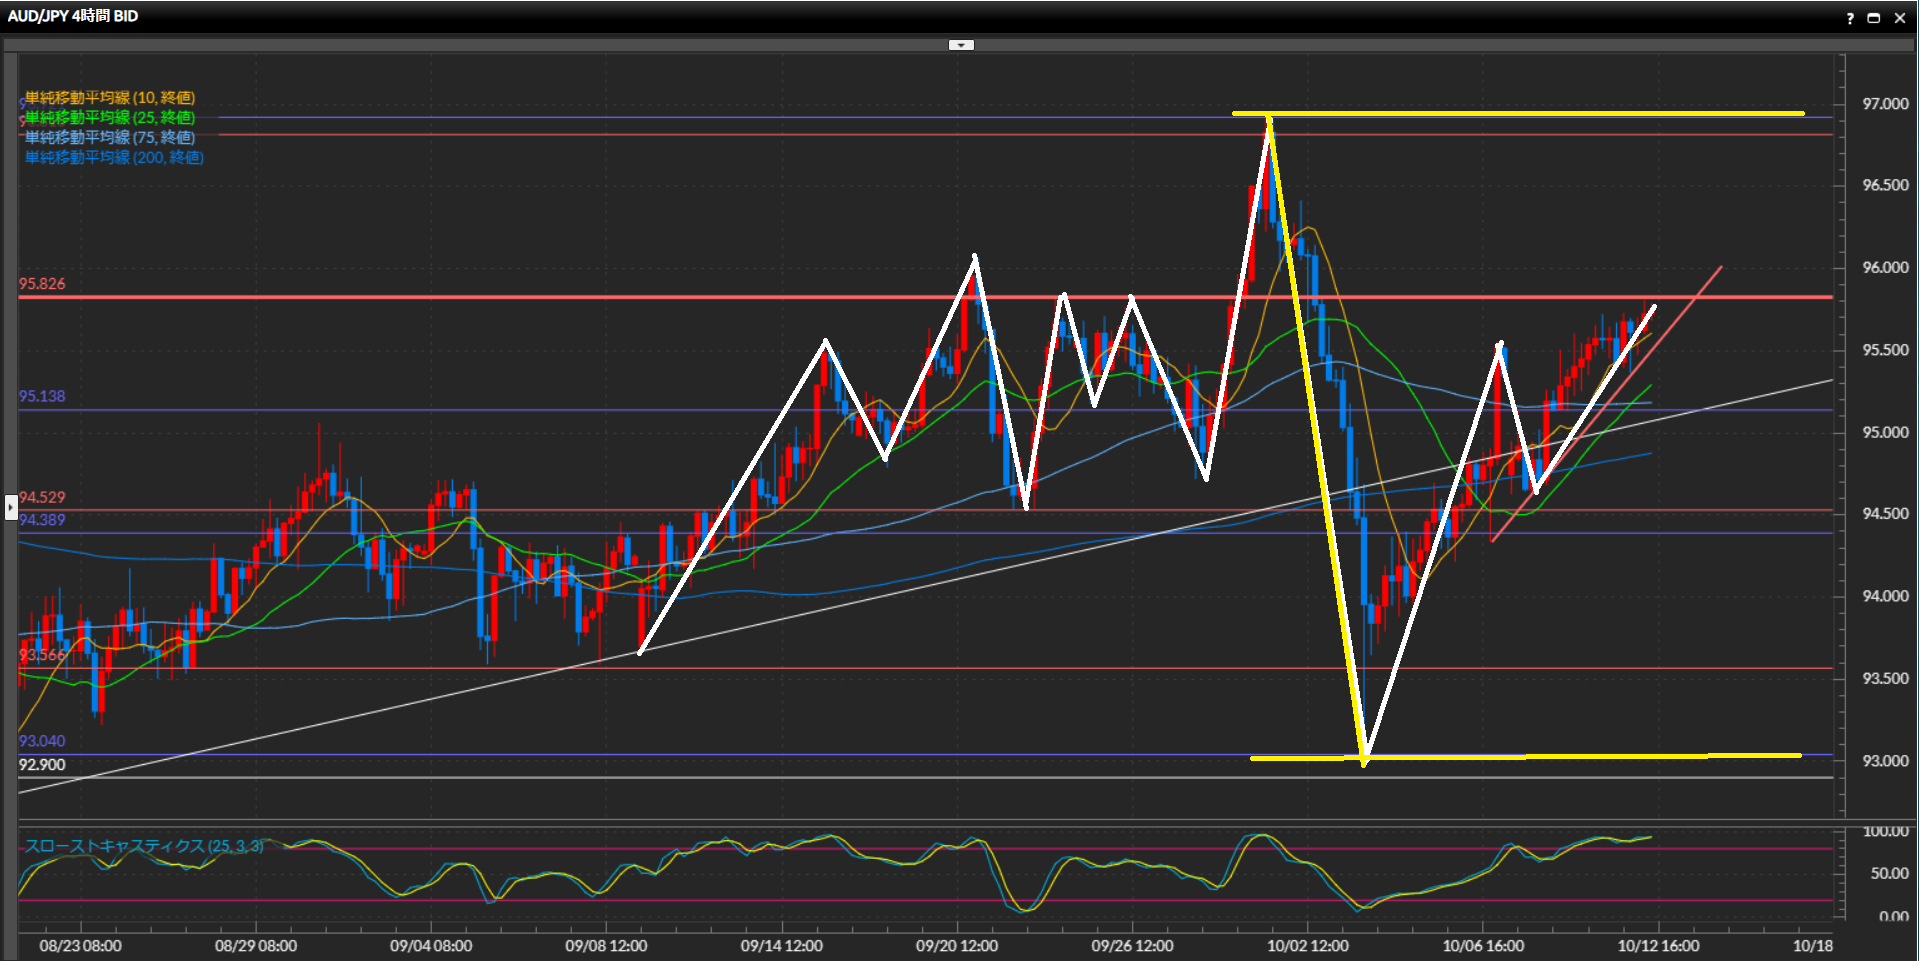This screenshot has width=1919, height=961.
Task: Select the Slow Stochastics indicator label
Action: (144, 846)
